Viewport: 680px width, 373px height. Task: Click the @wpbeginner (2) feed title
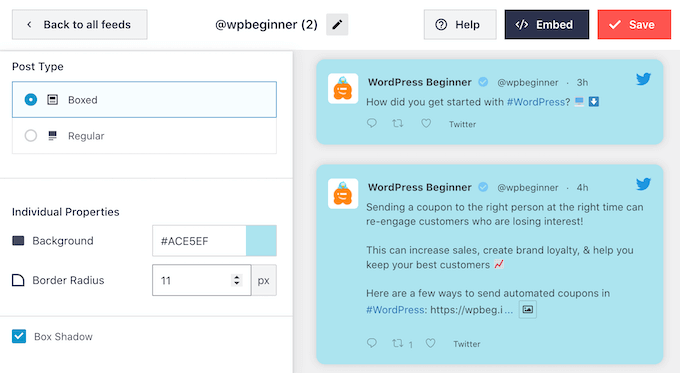(x=266, y=25)
